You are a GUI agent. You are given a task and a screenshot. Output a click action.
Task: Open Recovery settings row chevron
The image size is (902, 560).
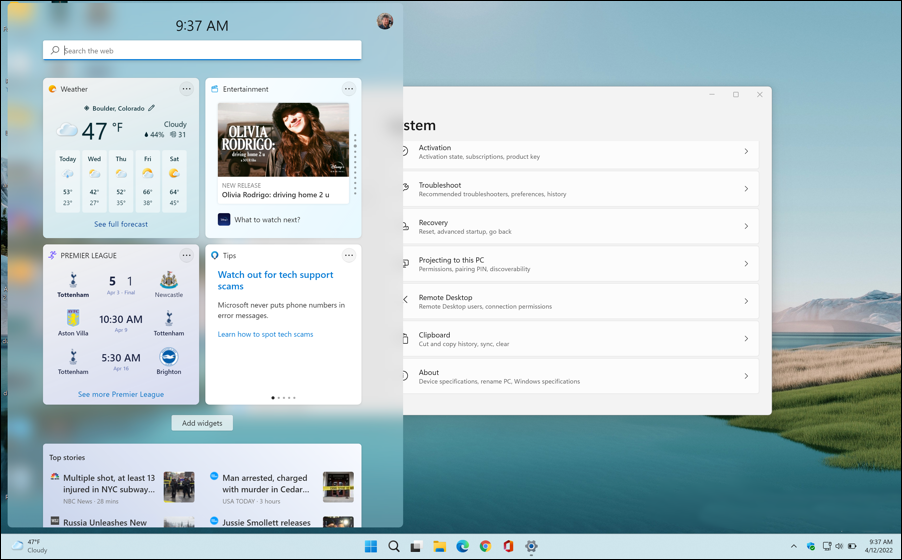pyautogui.click(x=746, y=226)
